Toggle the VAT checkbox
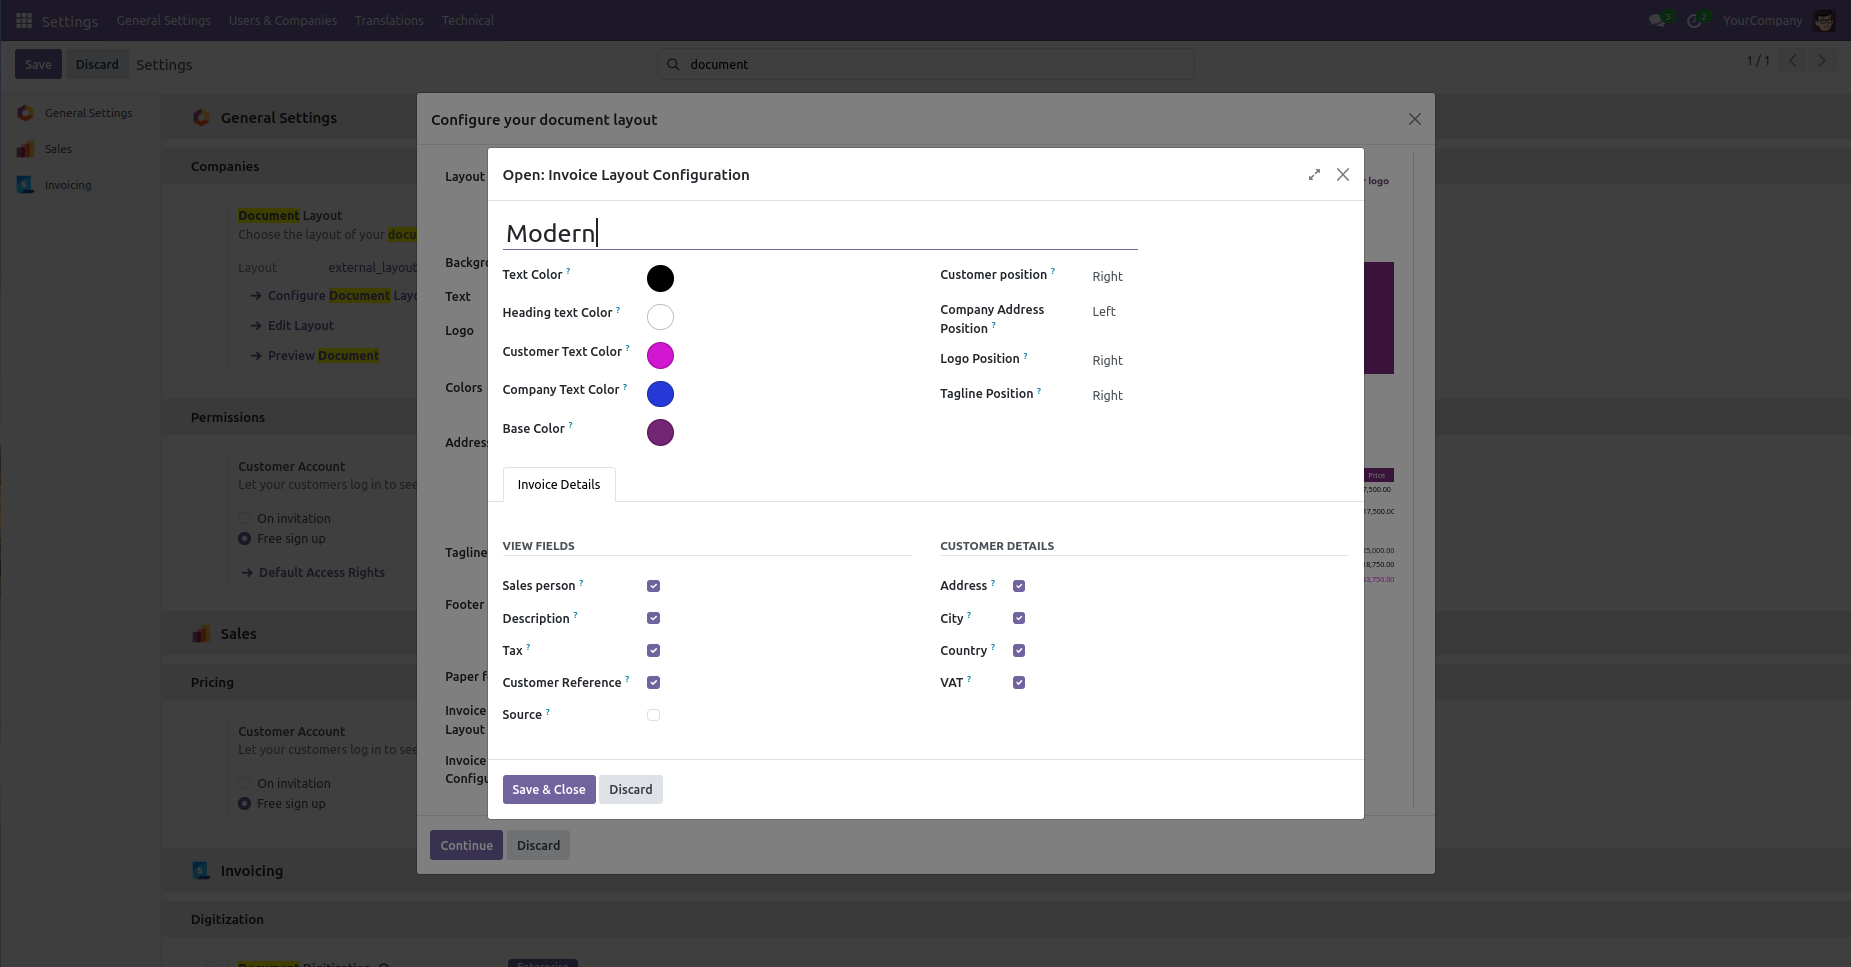Viewport: 1851px width, 967px height. click(1019, 683)
